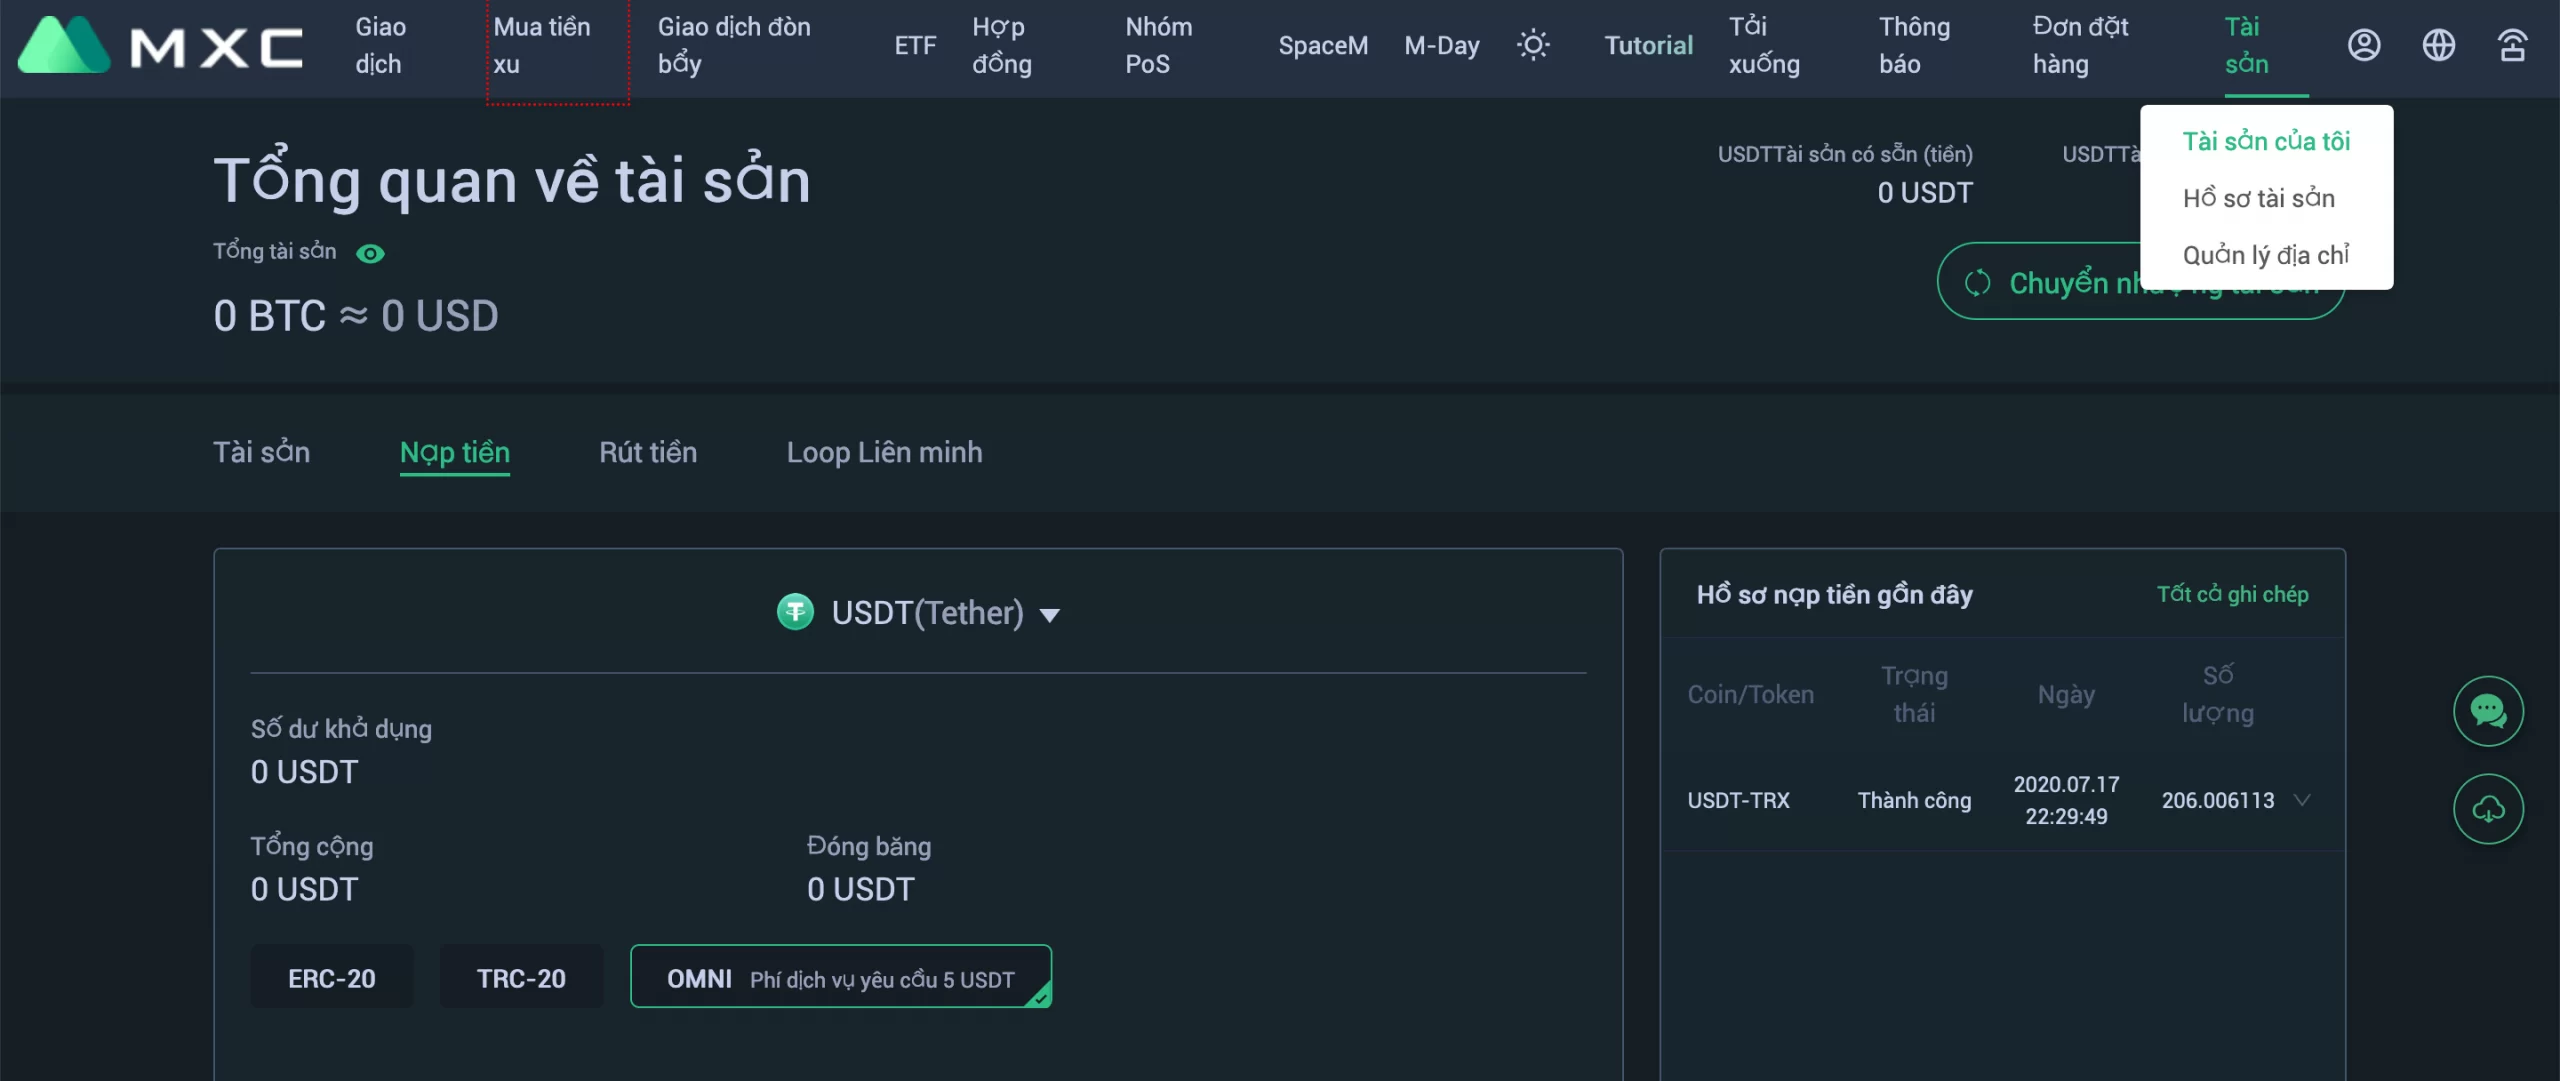Open the Loop Liên minh tab
This screenshot has width=2560, height=1081.
coord(884,452)
